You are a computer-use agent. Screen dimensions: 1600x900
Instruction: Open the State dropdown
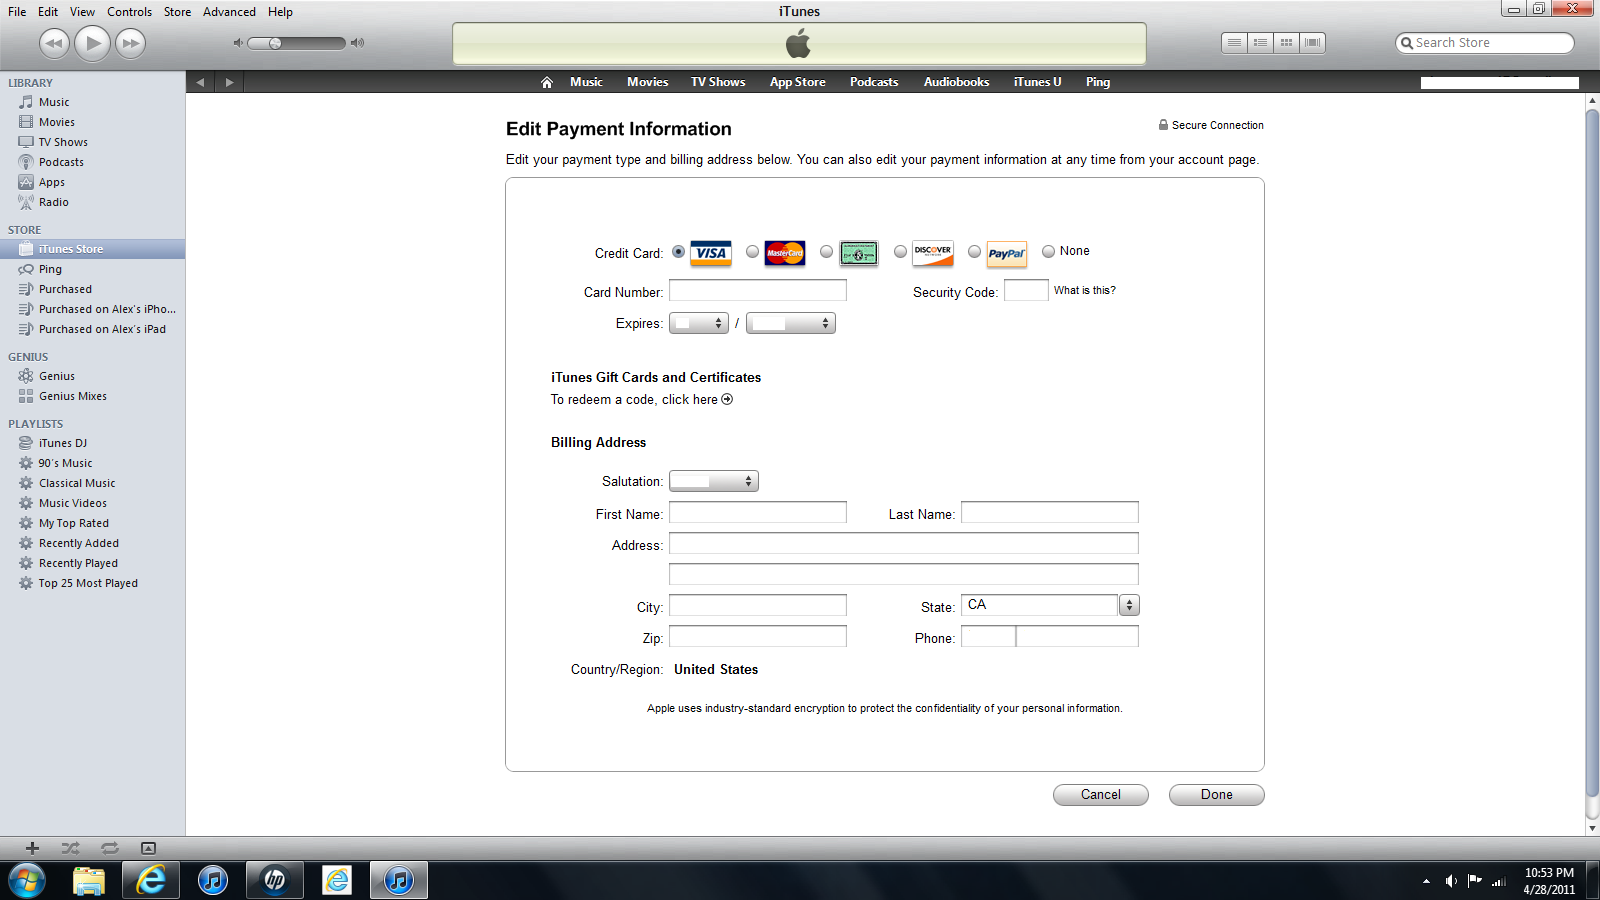1129,605
